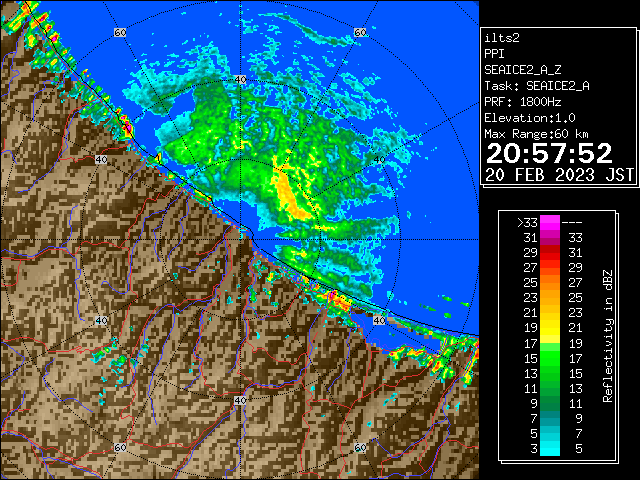Viewport: 640px width, 480px height.
Task: Click the "Elevation:1.0" value
Action: tap(529, 118)
